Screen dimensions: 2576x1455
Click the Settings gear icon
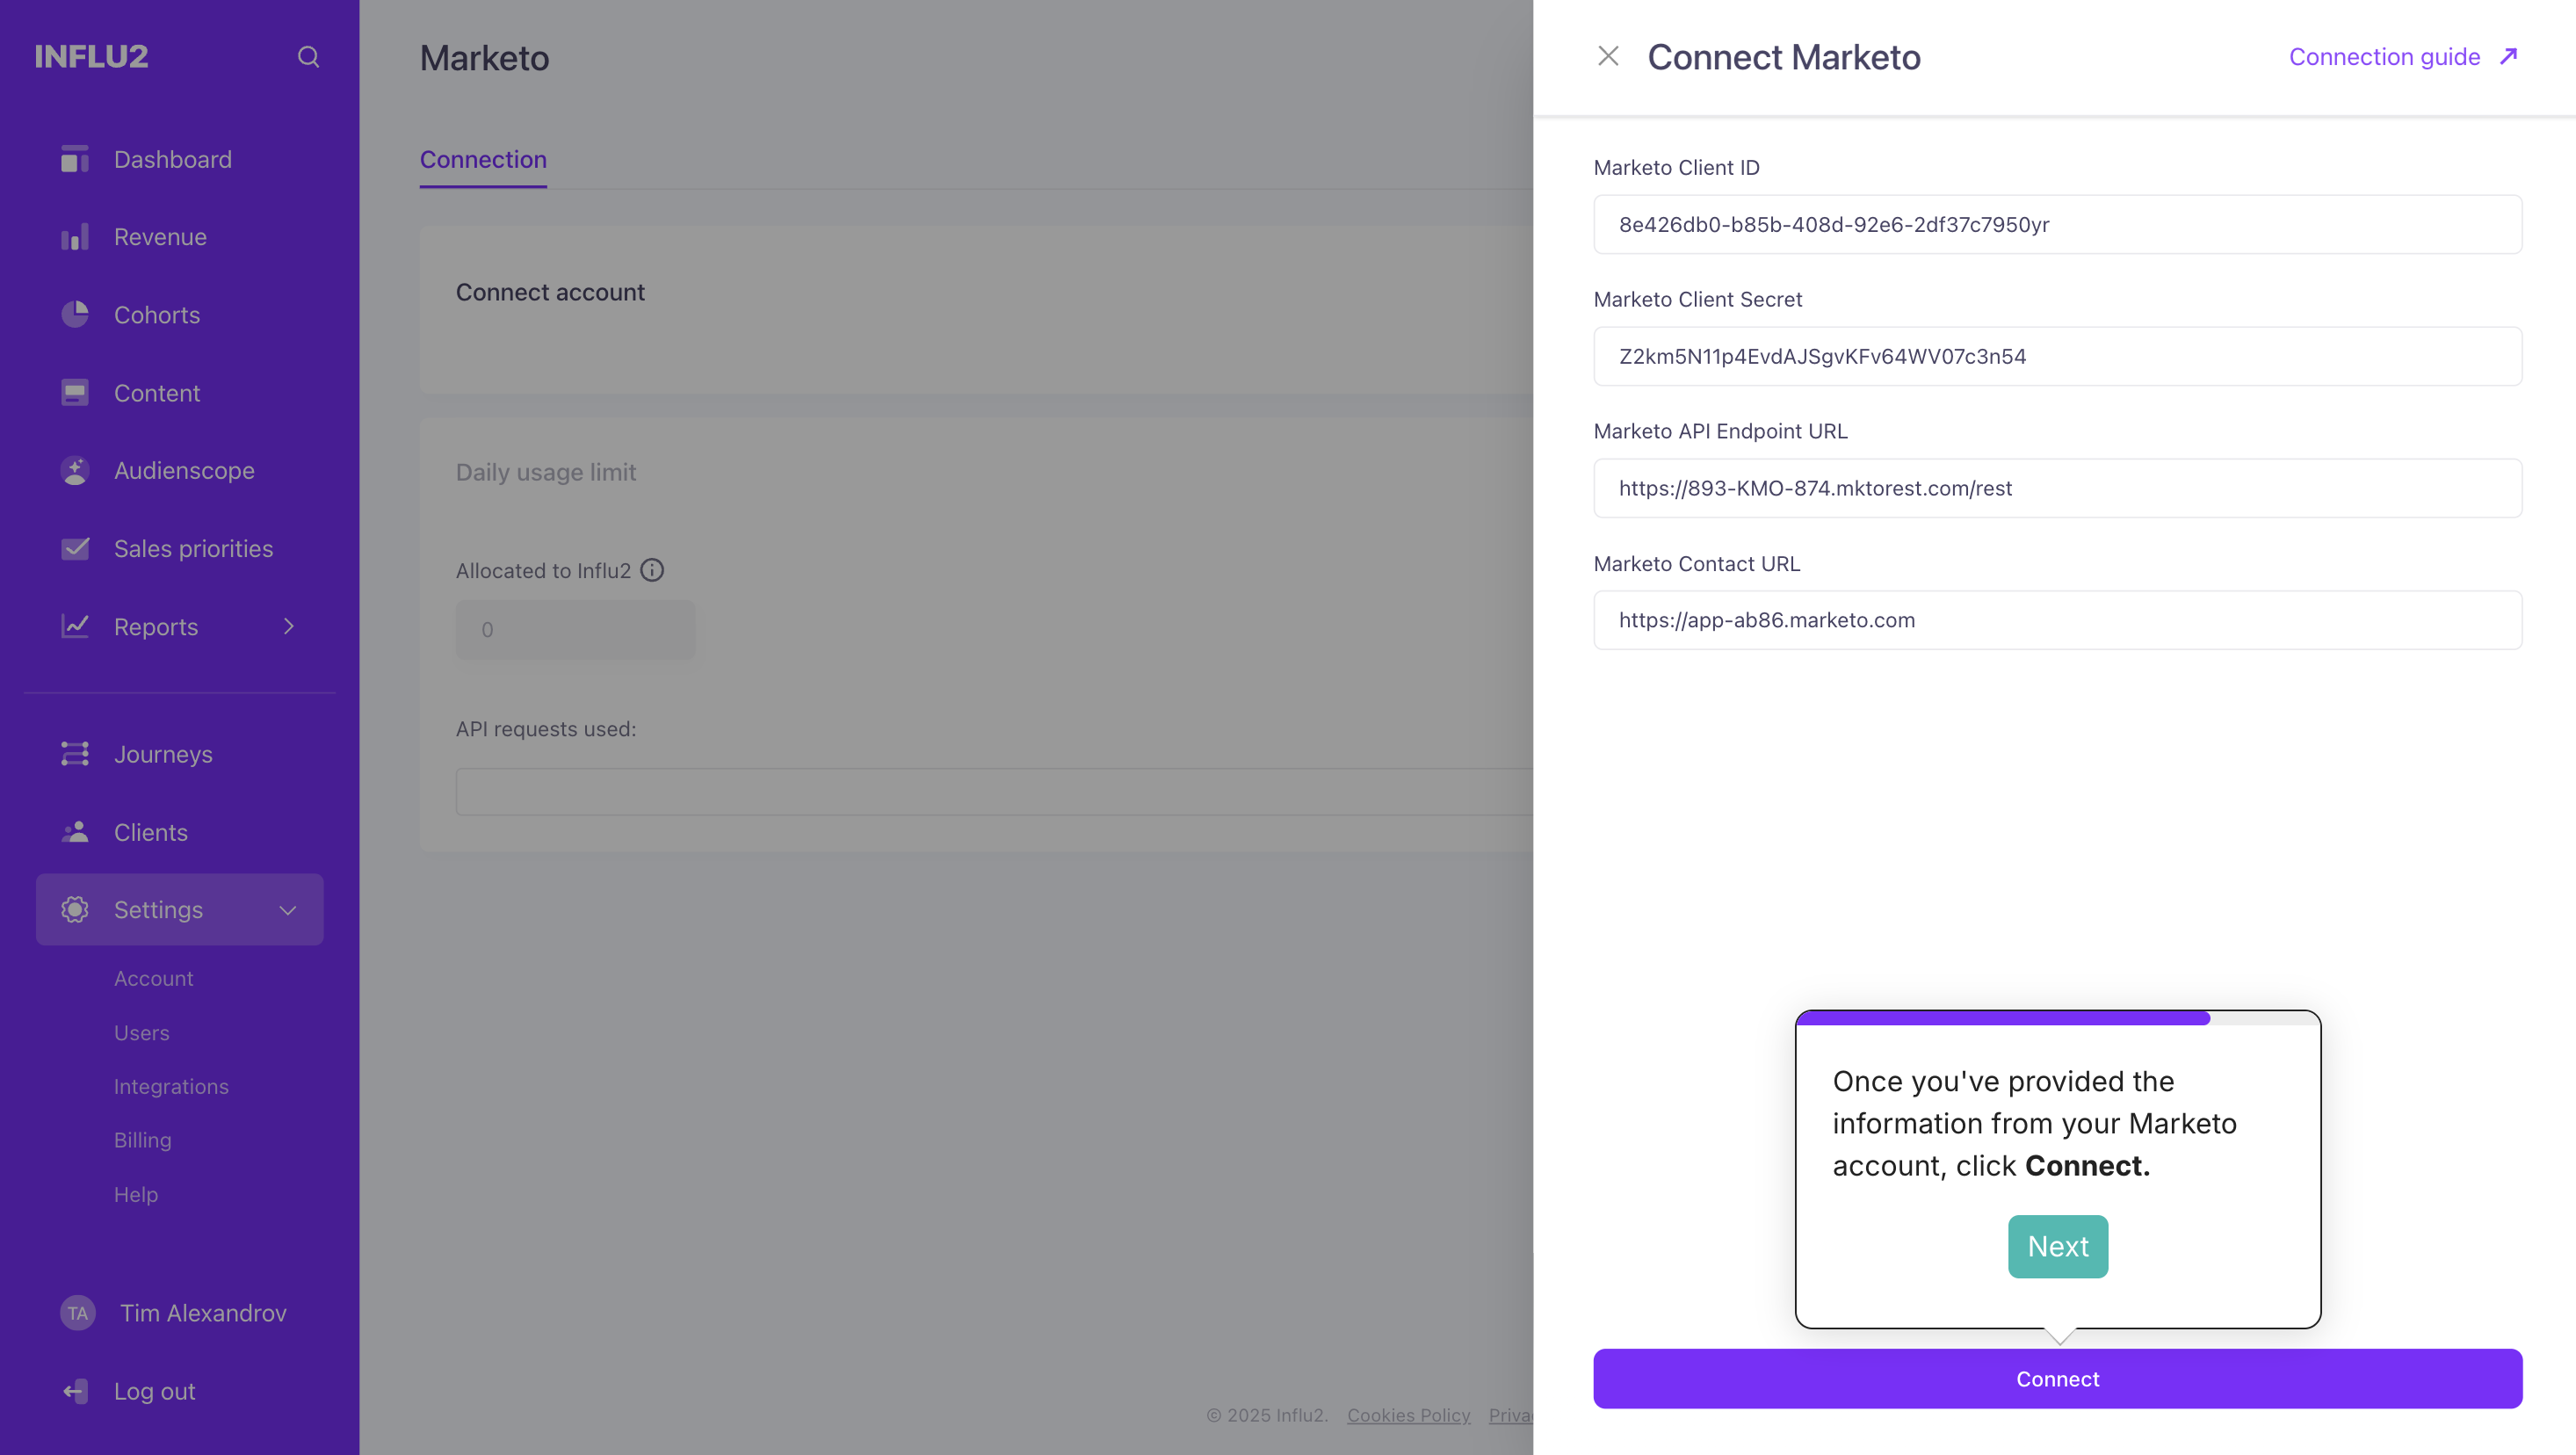coord(75,910)
